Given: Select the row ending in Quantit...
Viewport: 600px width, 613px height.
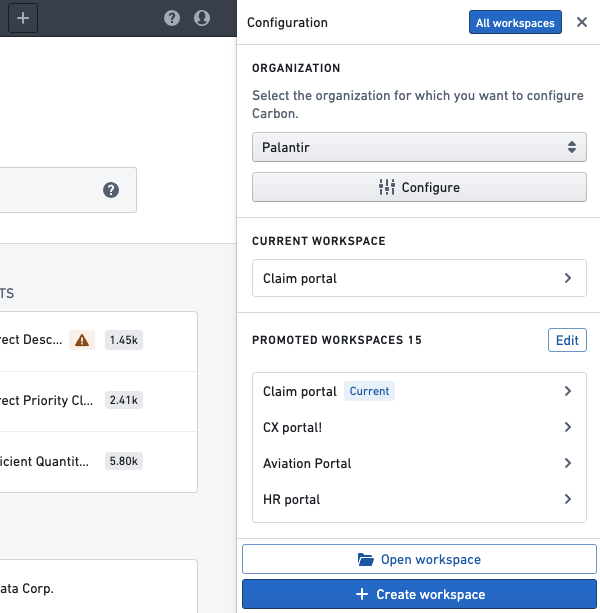Looking at the screenshot, I should pyautogui.click(x=98, y=462).
